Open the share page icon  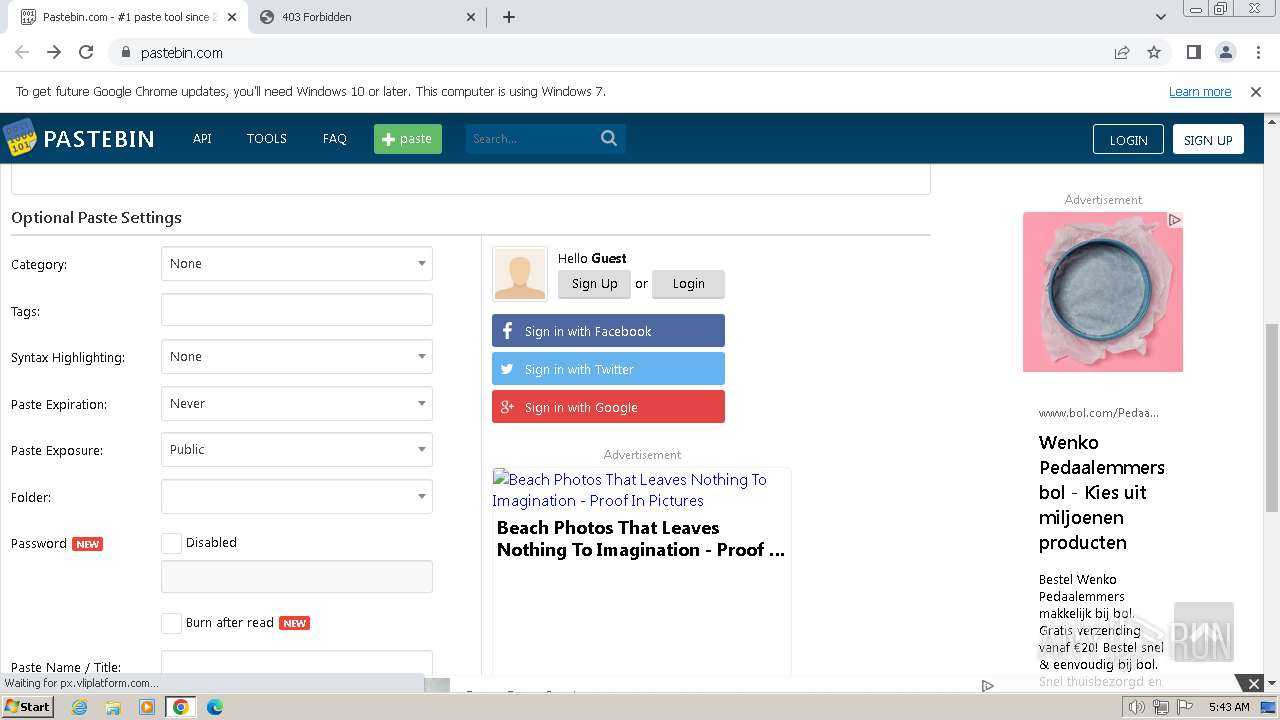pyautogui.click(x=1122, y=52)
